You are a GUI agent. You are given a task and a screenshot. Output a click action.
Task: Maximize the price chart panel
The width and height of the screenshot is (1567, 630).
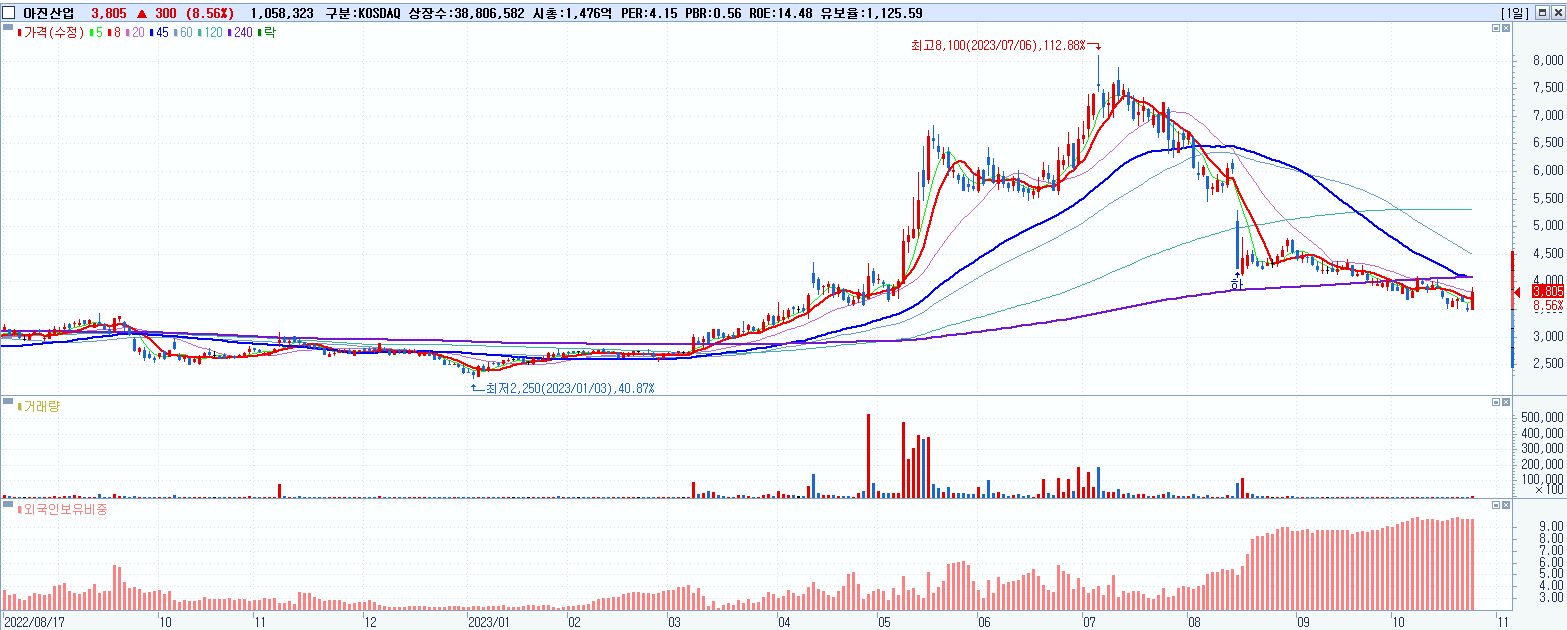pos(1495,30)
